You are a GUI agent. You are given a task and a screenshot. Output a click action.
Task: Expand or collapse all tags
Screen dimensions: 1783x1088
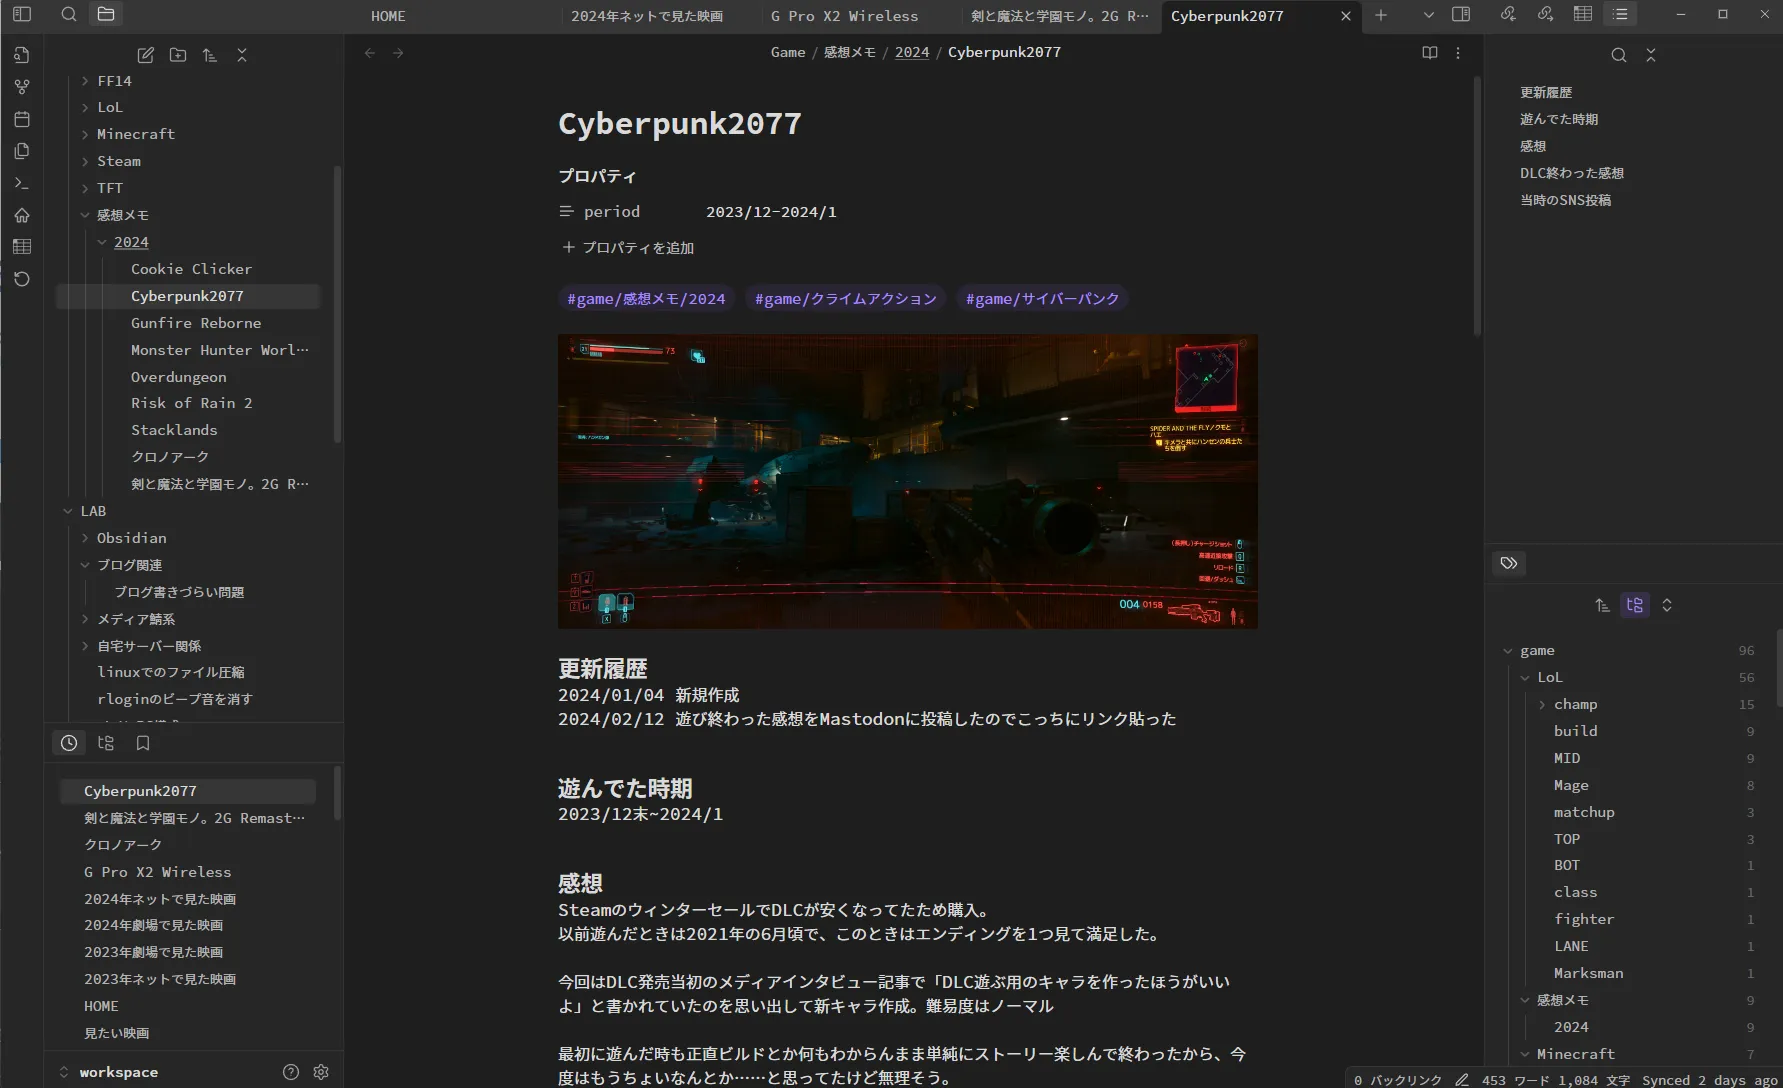pyautogui.click(x=1667, y=605)
